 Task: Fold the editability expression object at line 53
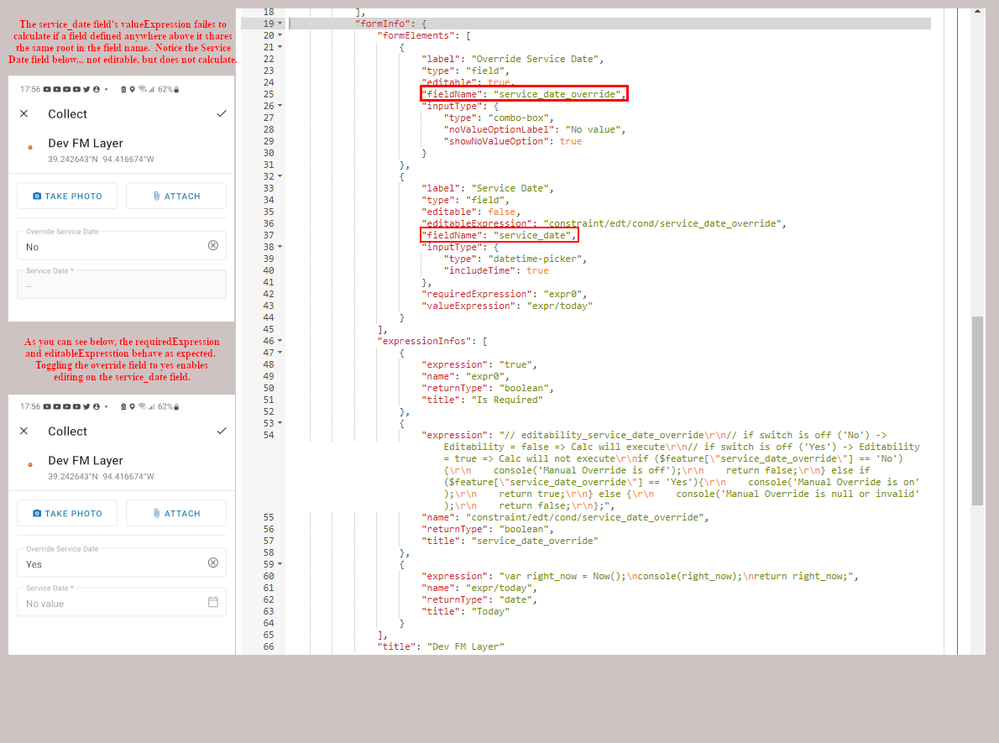tap(280, 423)
